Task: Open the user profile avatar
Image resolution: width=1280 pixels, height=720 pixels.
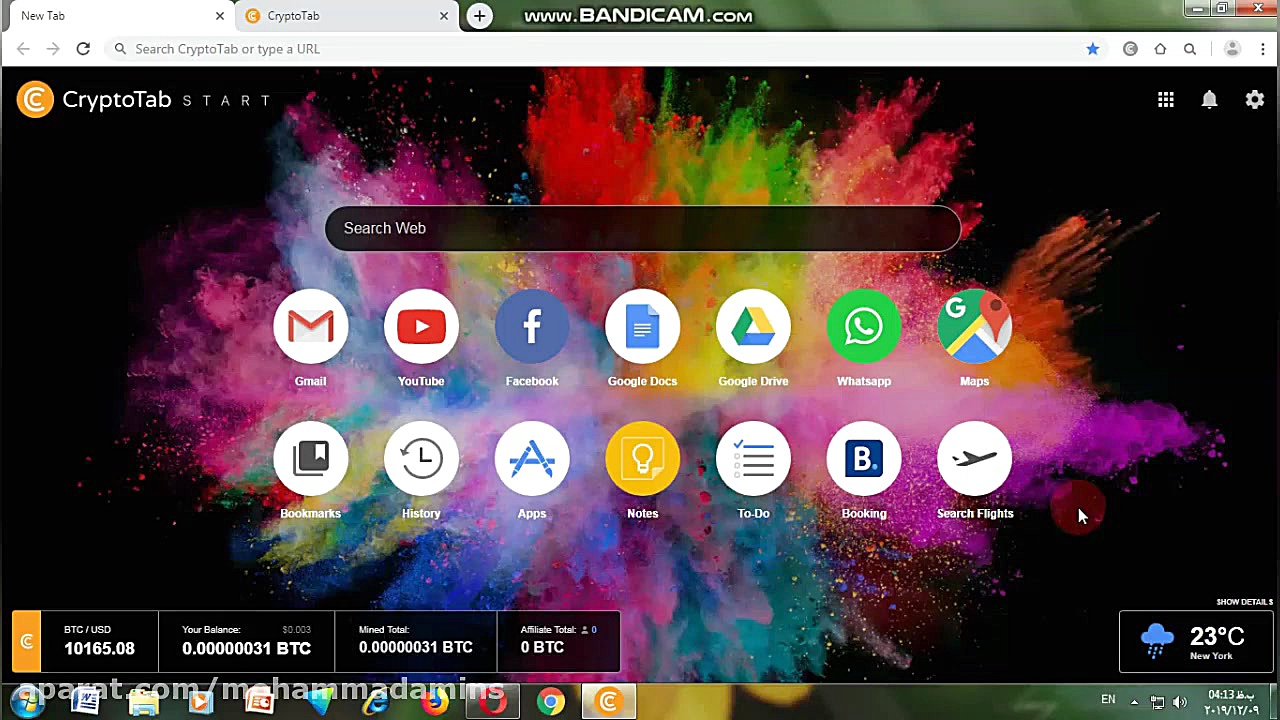Action: point(1232,49)
